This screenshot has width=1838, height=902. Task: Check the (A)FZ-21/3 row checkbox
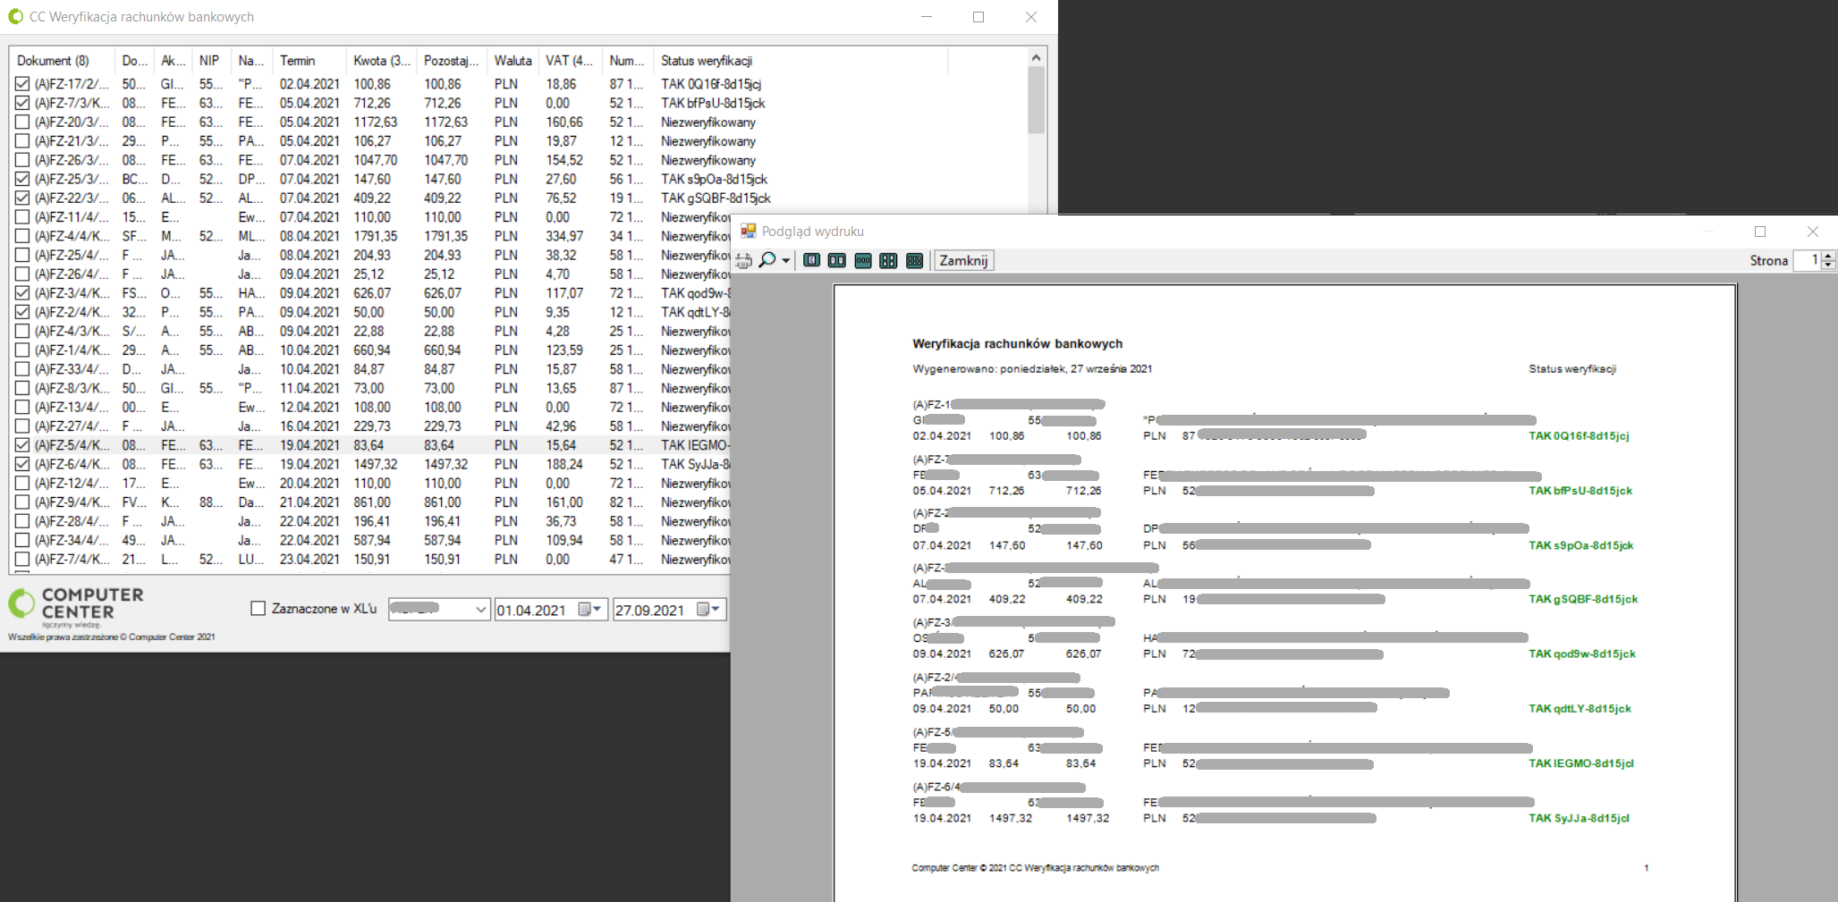point(22,141)
